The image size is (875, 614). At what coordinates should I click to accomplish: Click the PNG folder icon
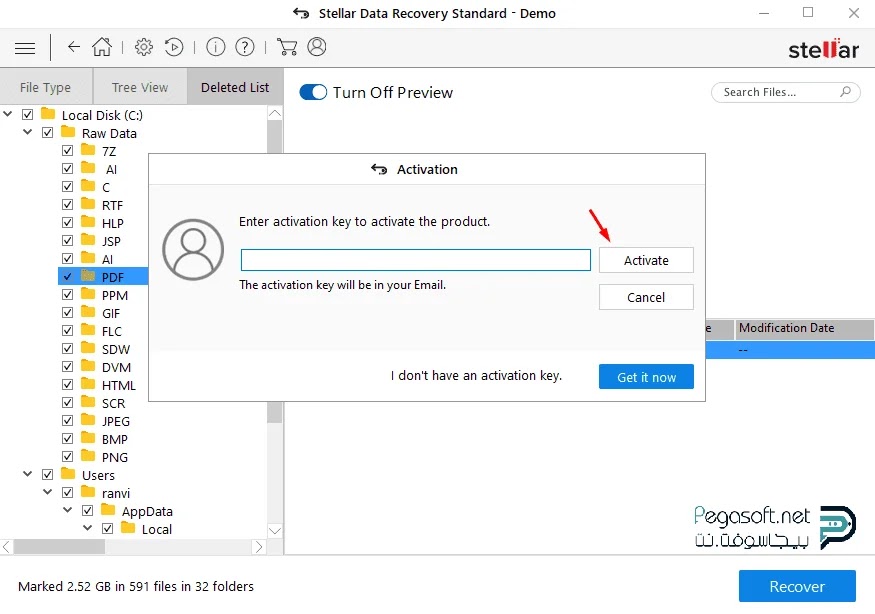pyautogui.click(x=88, y=455)
